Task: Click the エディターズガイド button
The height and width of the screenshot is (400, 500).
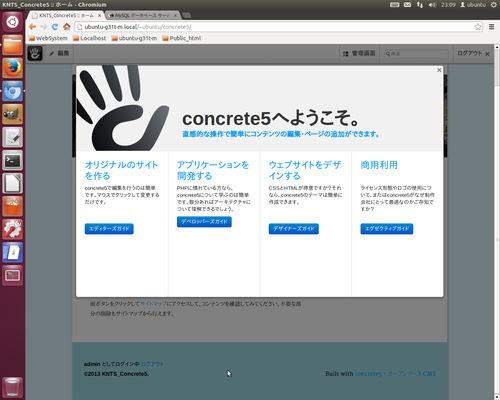Action: tap(109, 229)
